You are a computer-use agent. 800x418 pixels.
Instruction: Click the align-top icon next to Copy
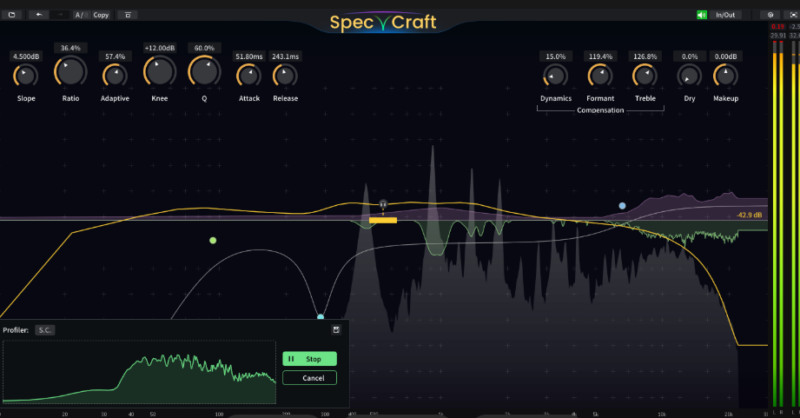pyautogui.click(x=128, y=15)
